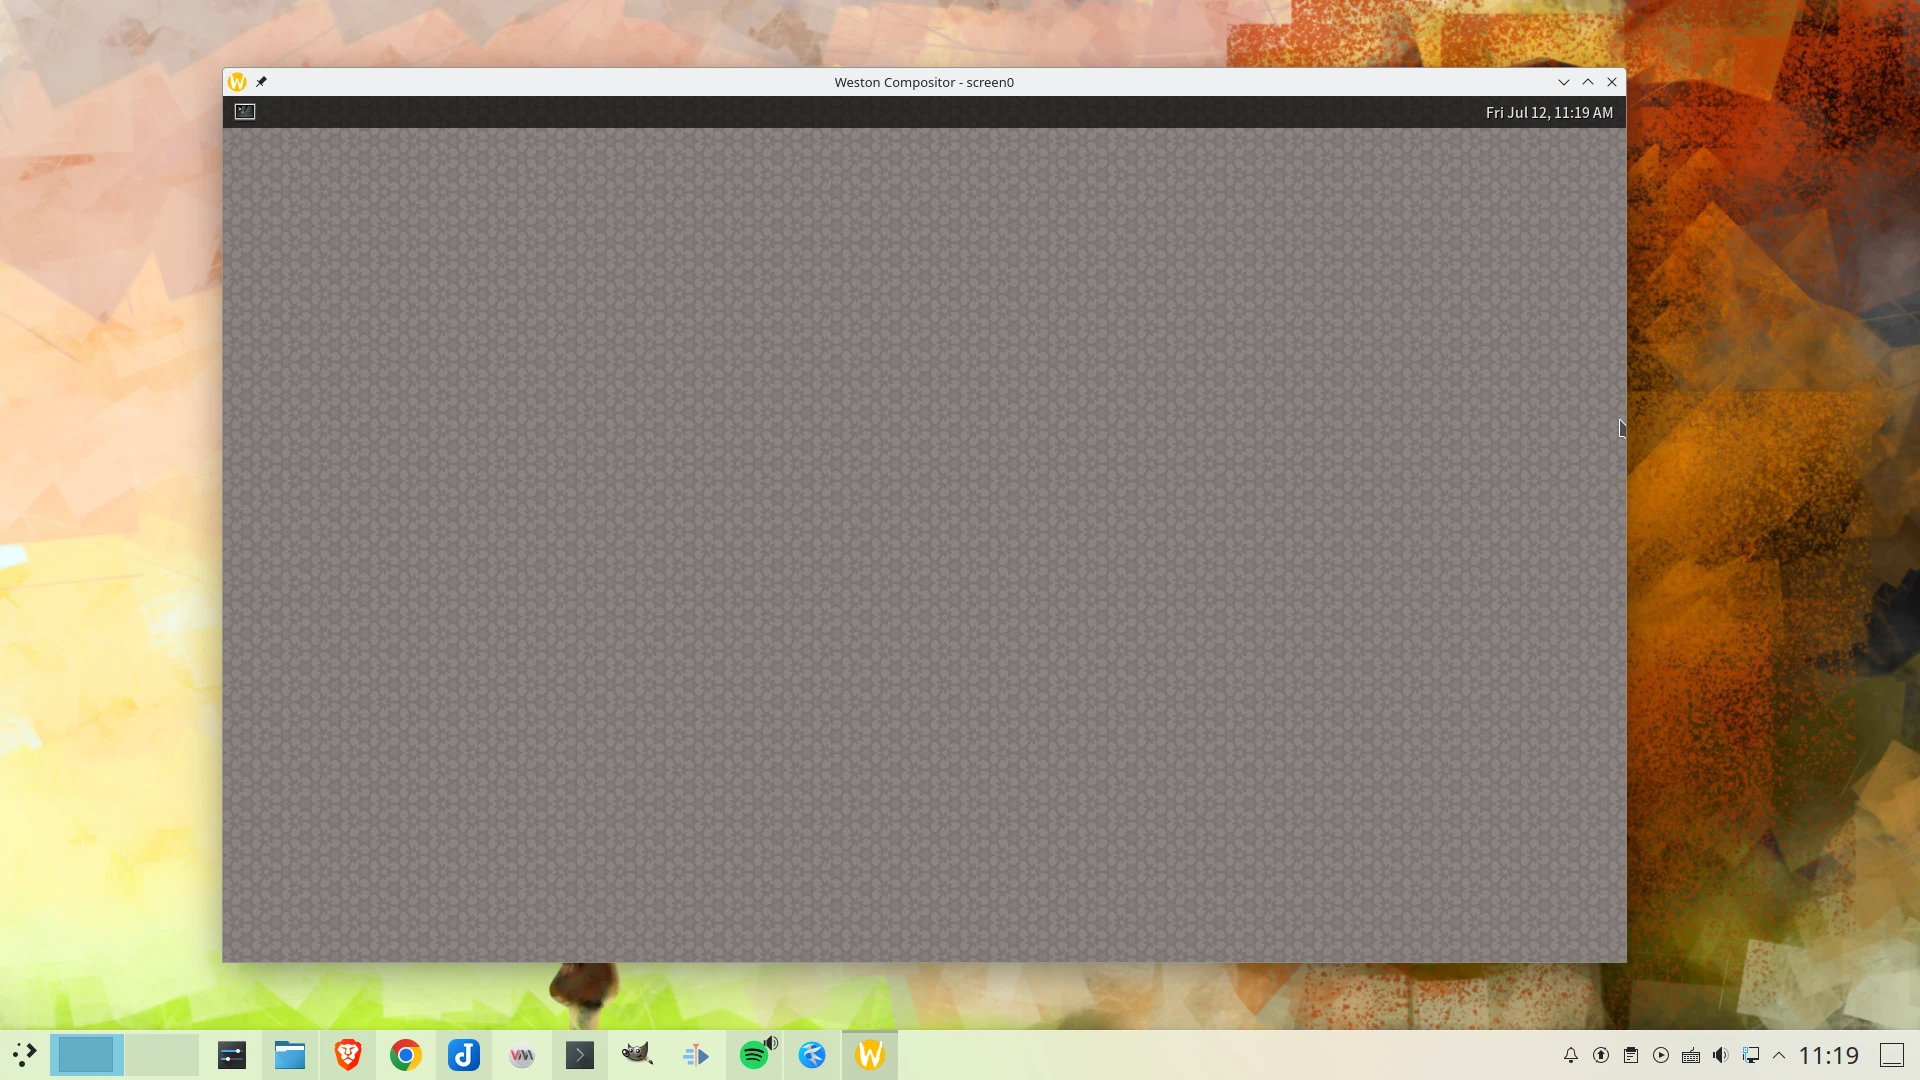Switch to Spotify in taskbar
The image size is (1920, 1080).
coord(753,1056)
